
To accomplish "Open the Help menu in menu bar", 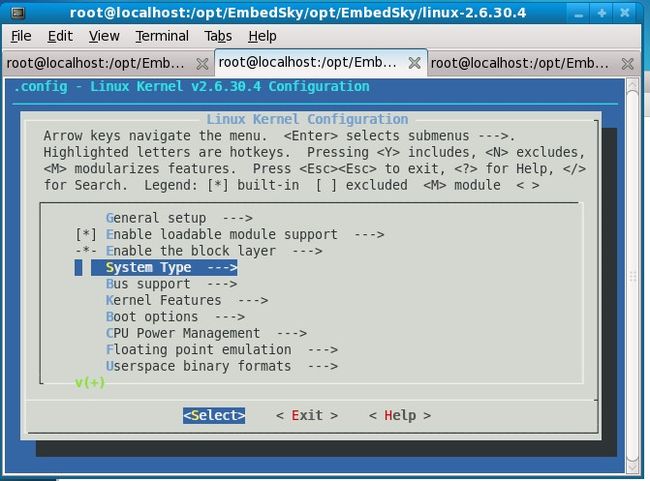I will tap(262, 36).
